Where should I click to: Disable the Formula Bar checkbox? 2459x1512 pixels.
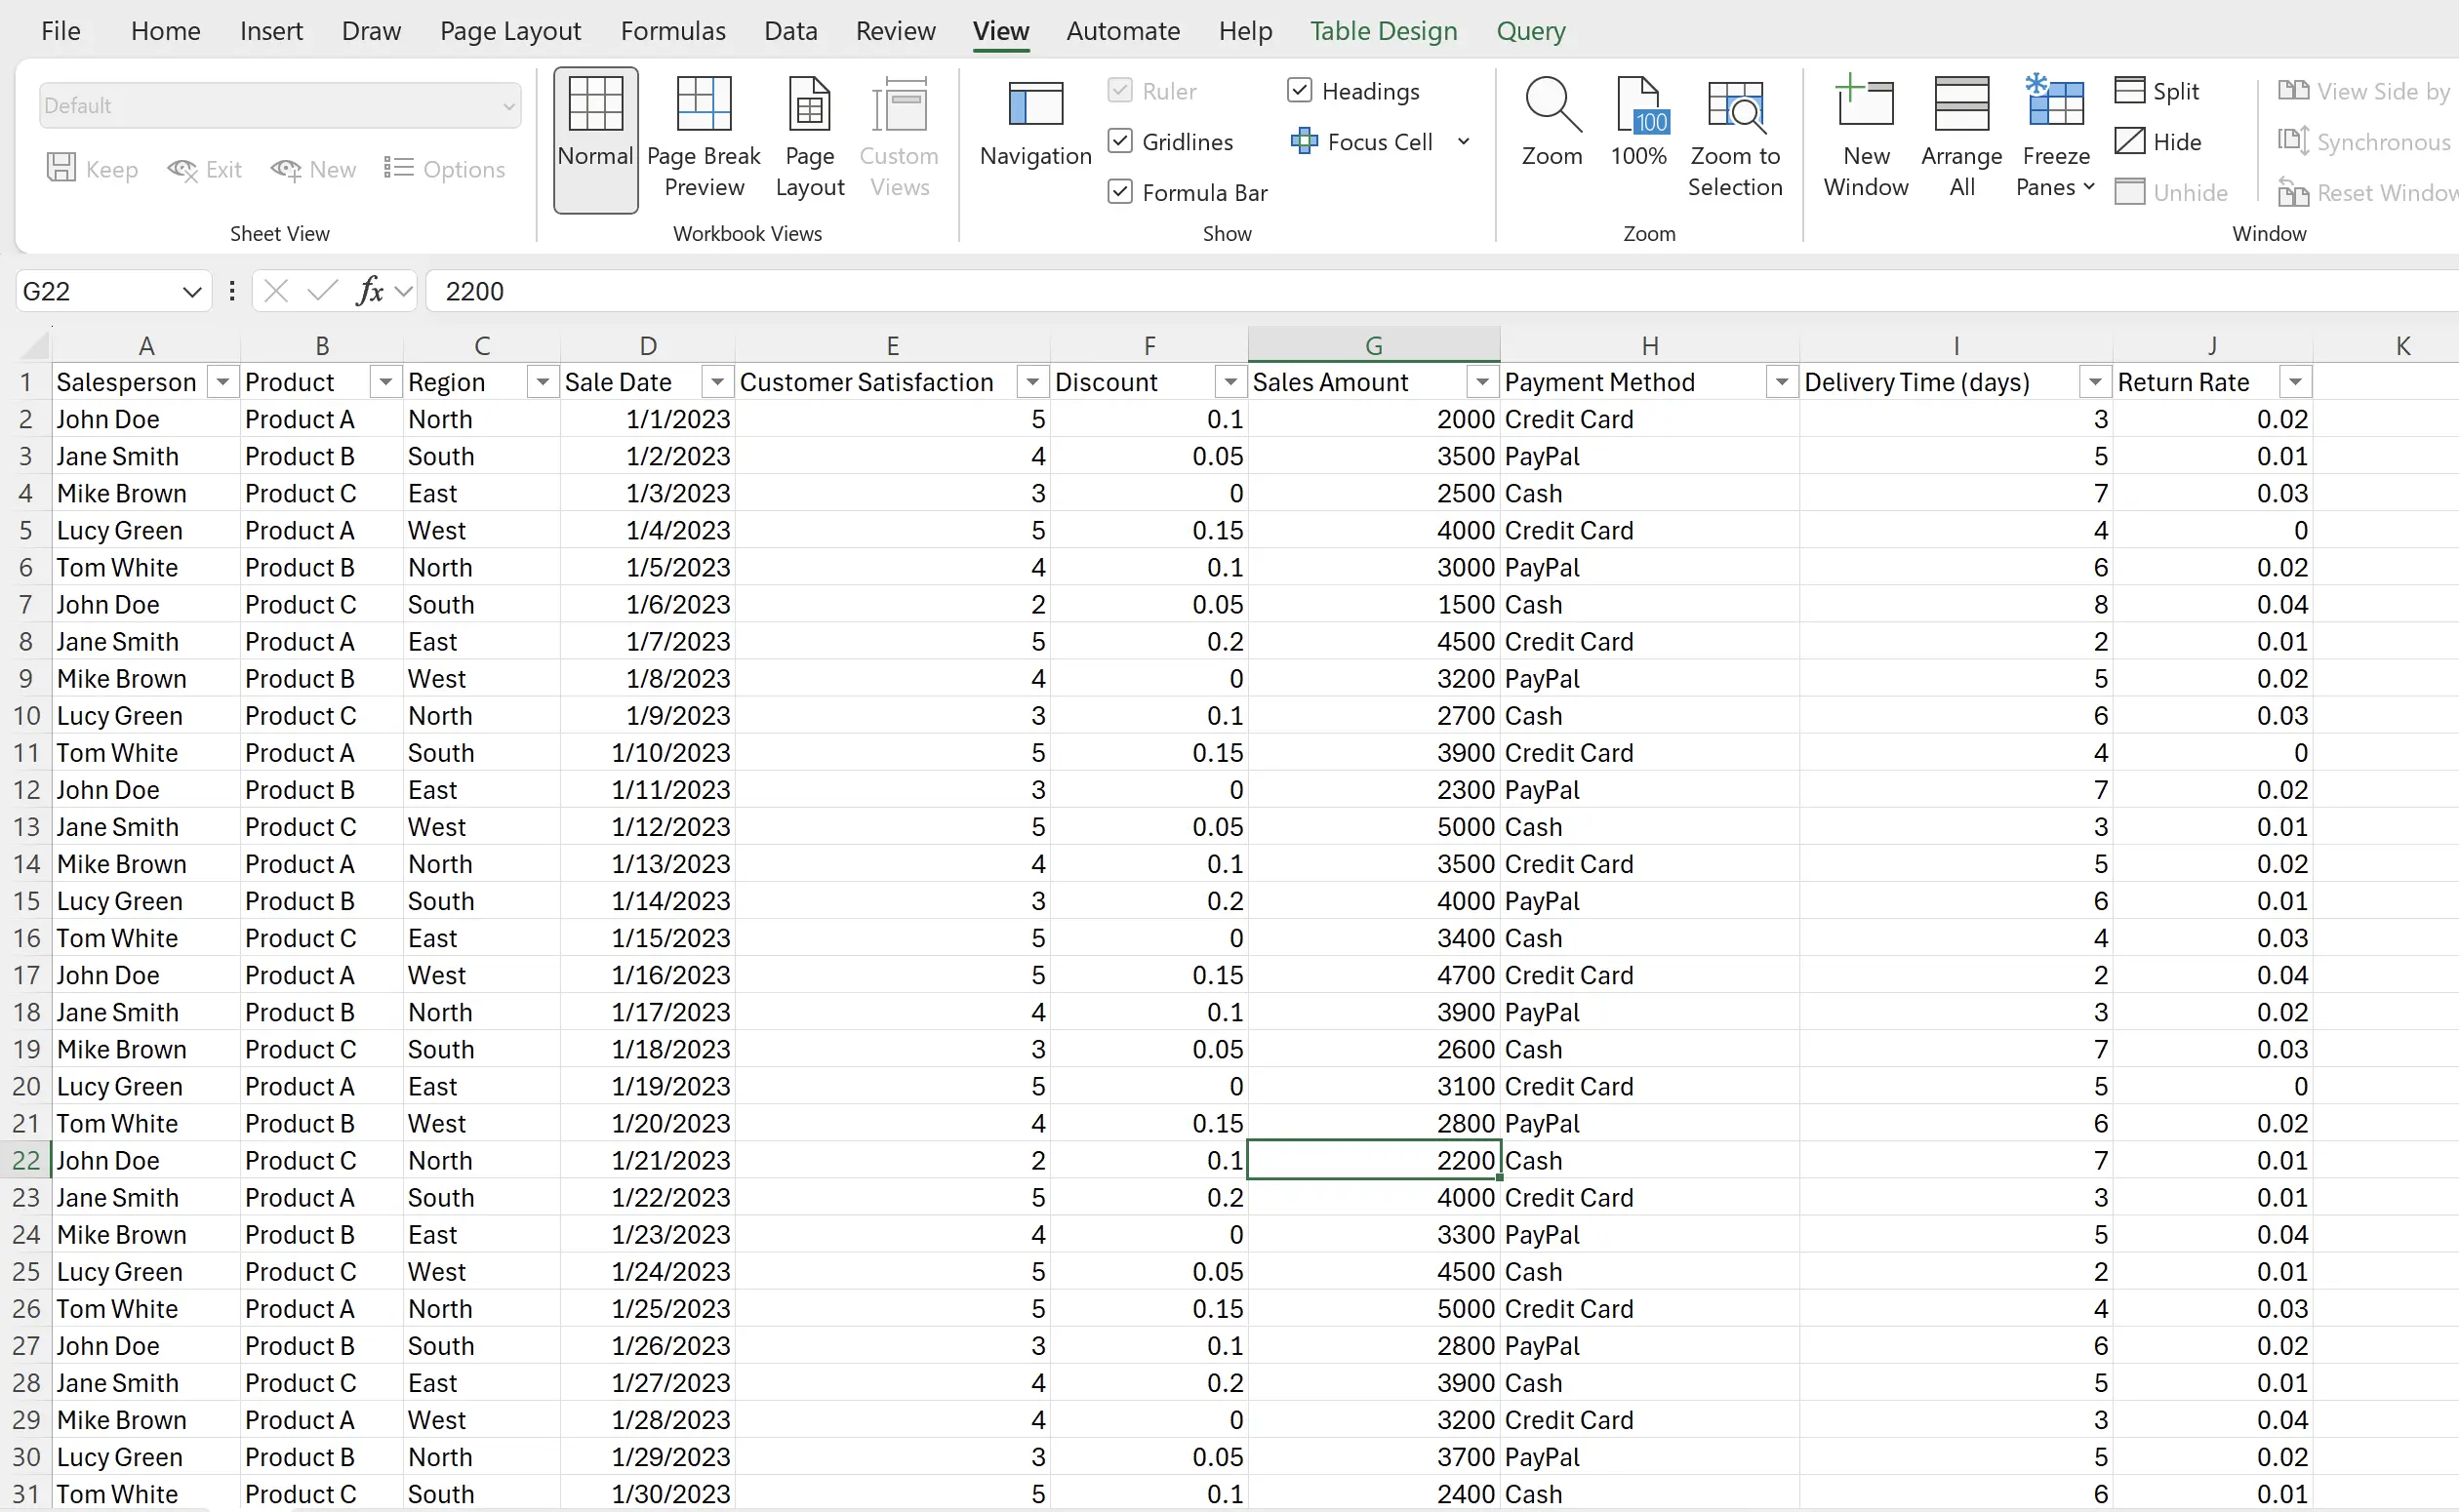pos(1120,192)
